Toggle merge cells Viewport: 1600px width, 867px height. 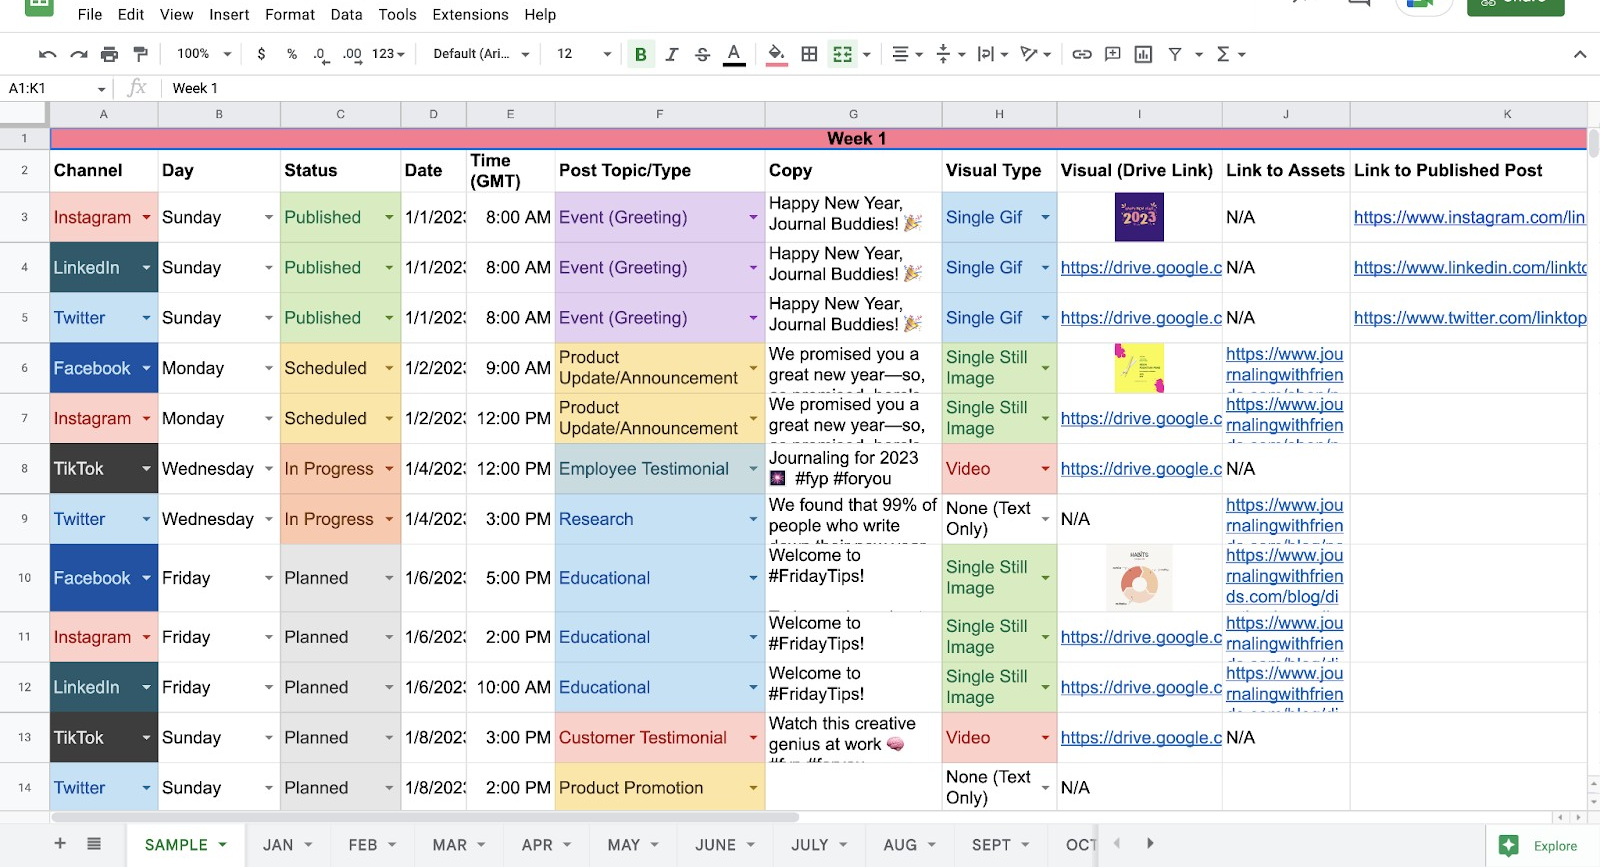click(843, 54)
